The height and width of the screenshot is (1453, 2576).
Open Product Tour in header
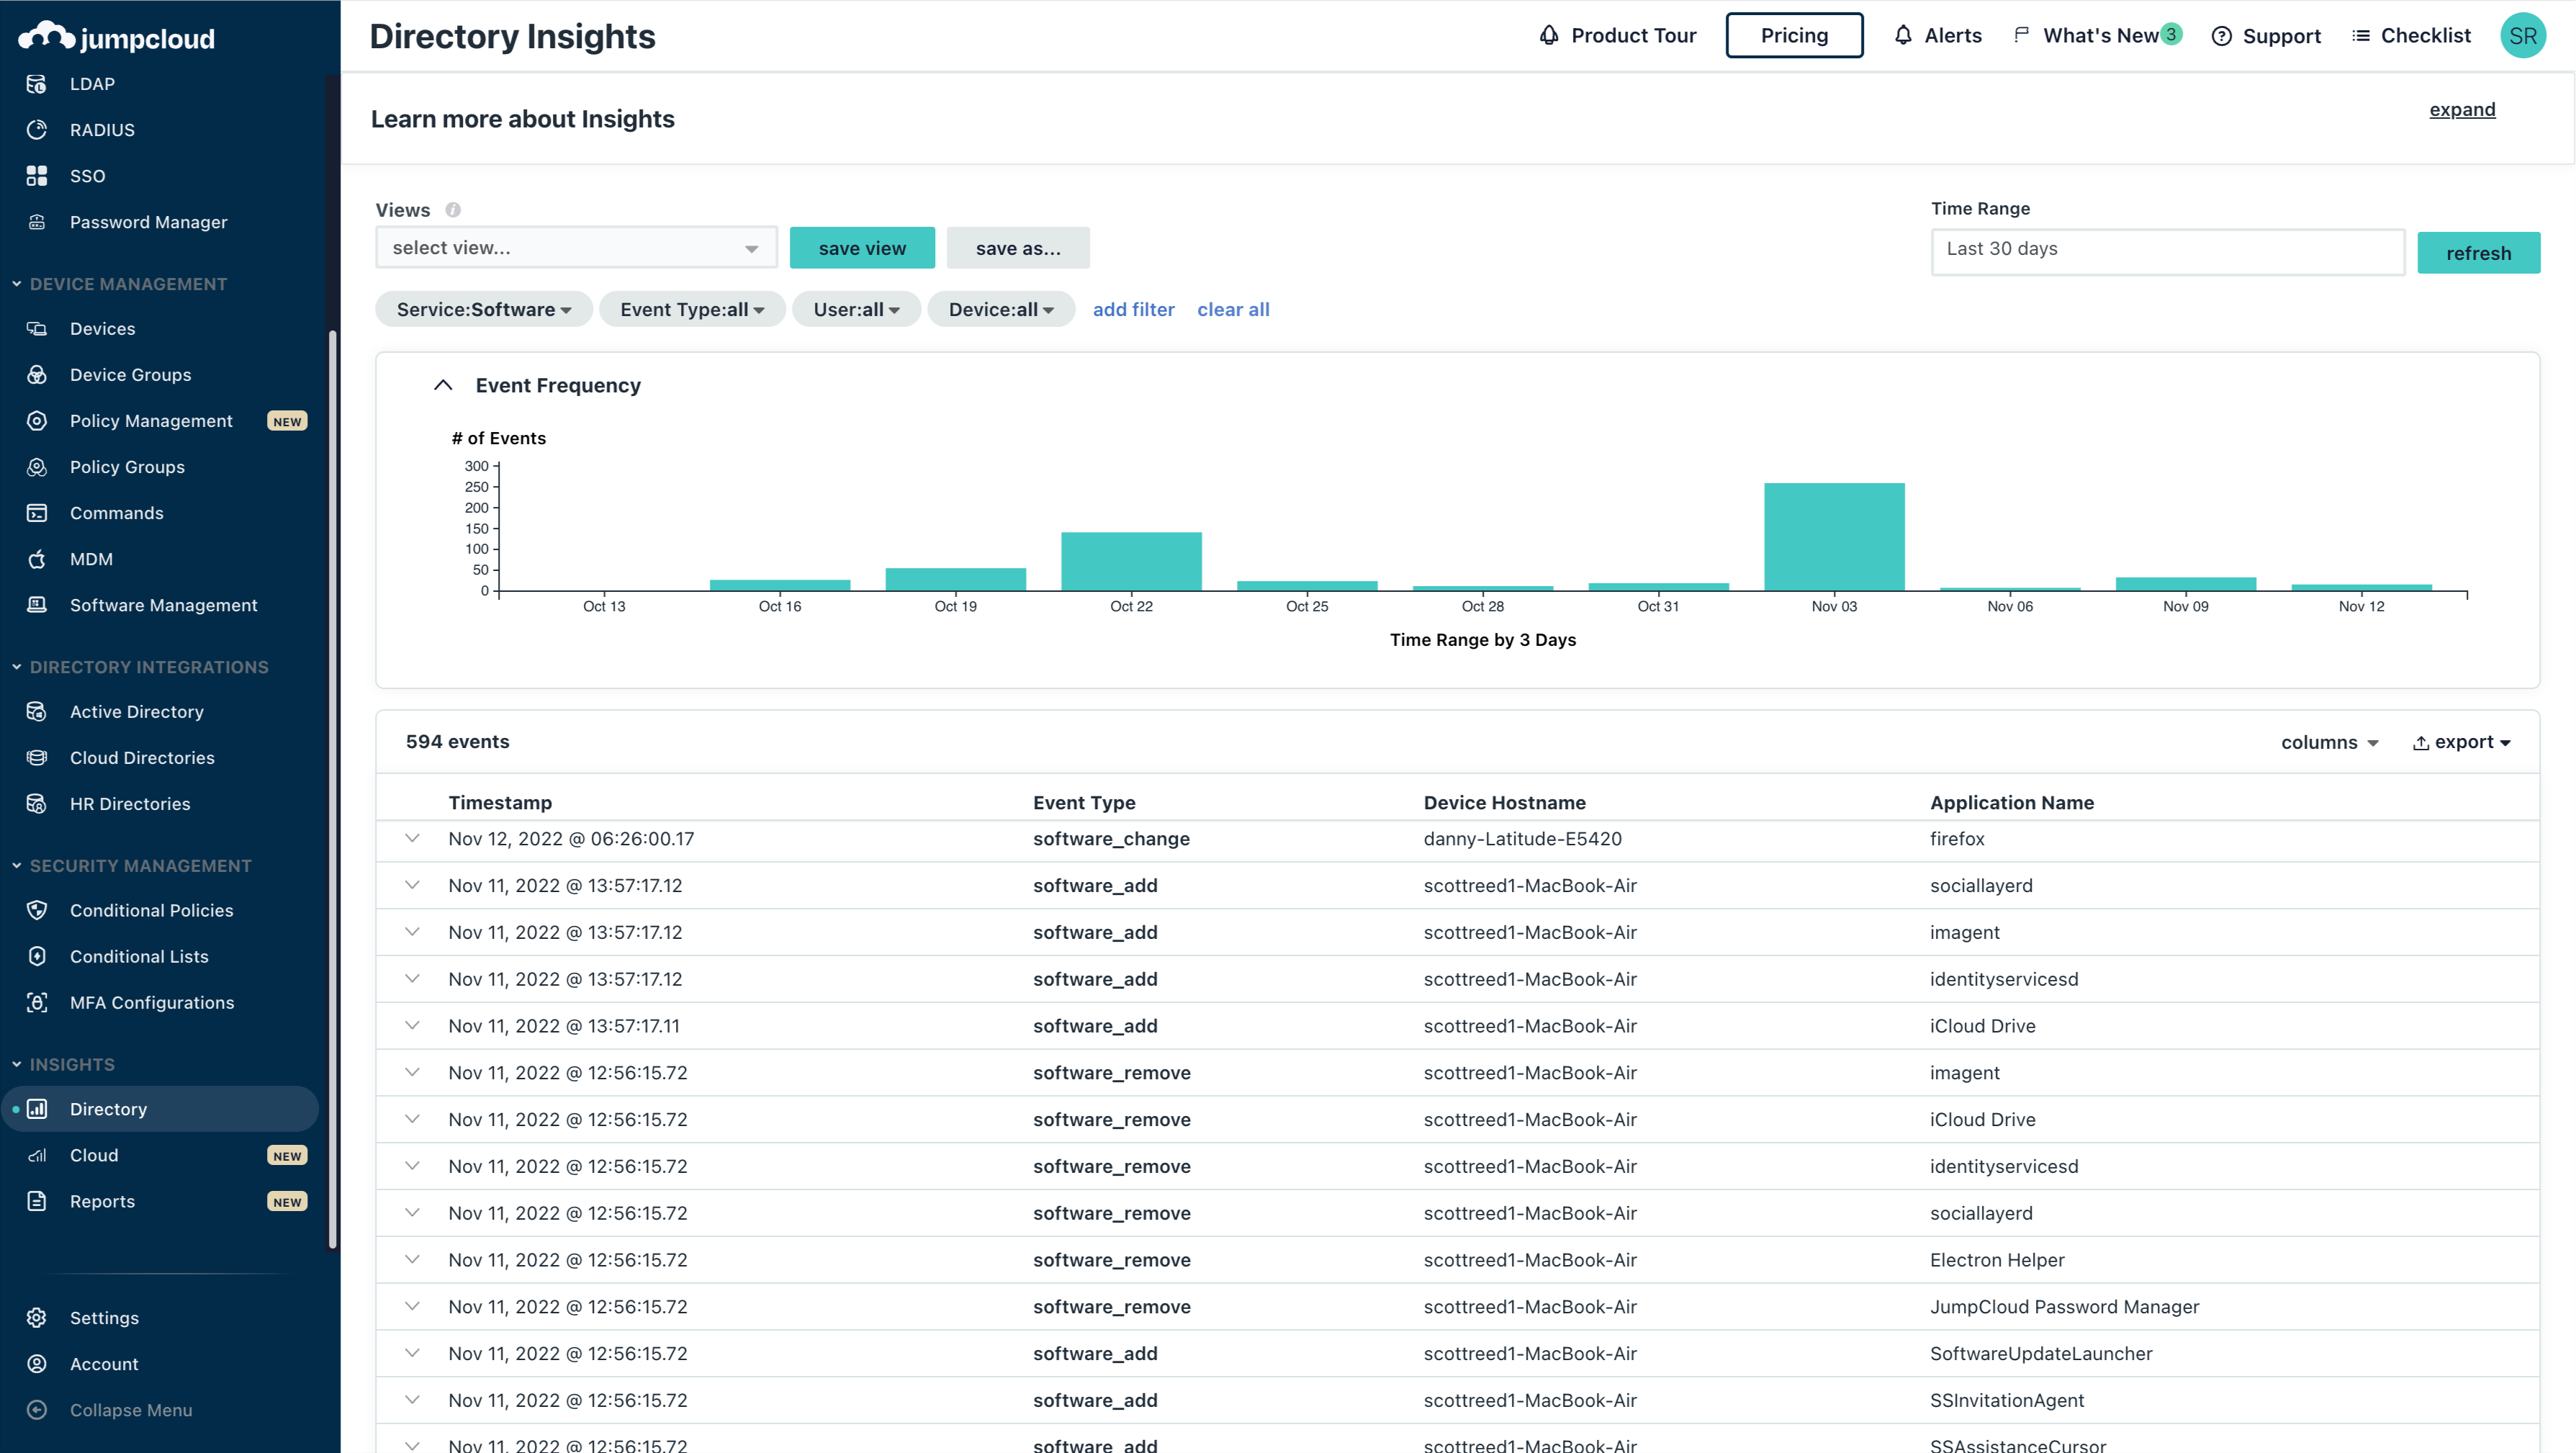pos(1617,35)
